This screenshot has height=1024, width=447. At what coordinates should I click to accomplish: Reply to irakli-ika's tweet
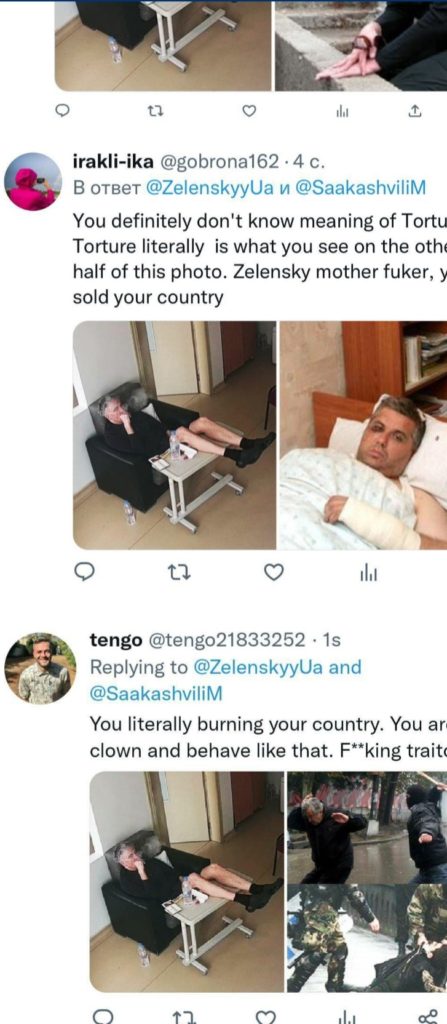[x=84, y=573]
